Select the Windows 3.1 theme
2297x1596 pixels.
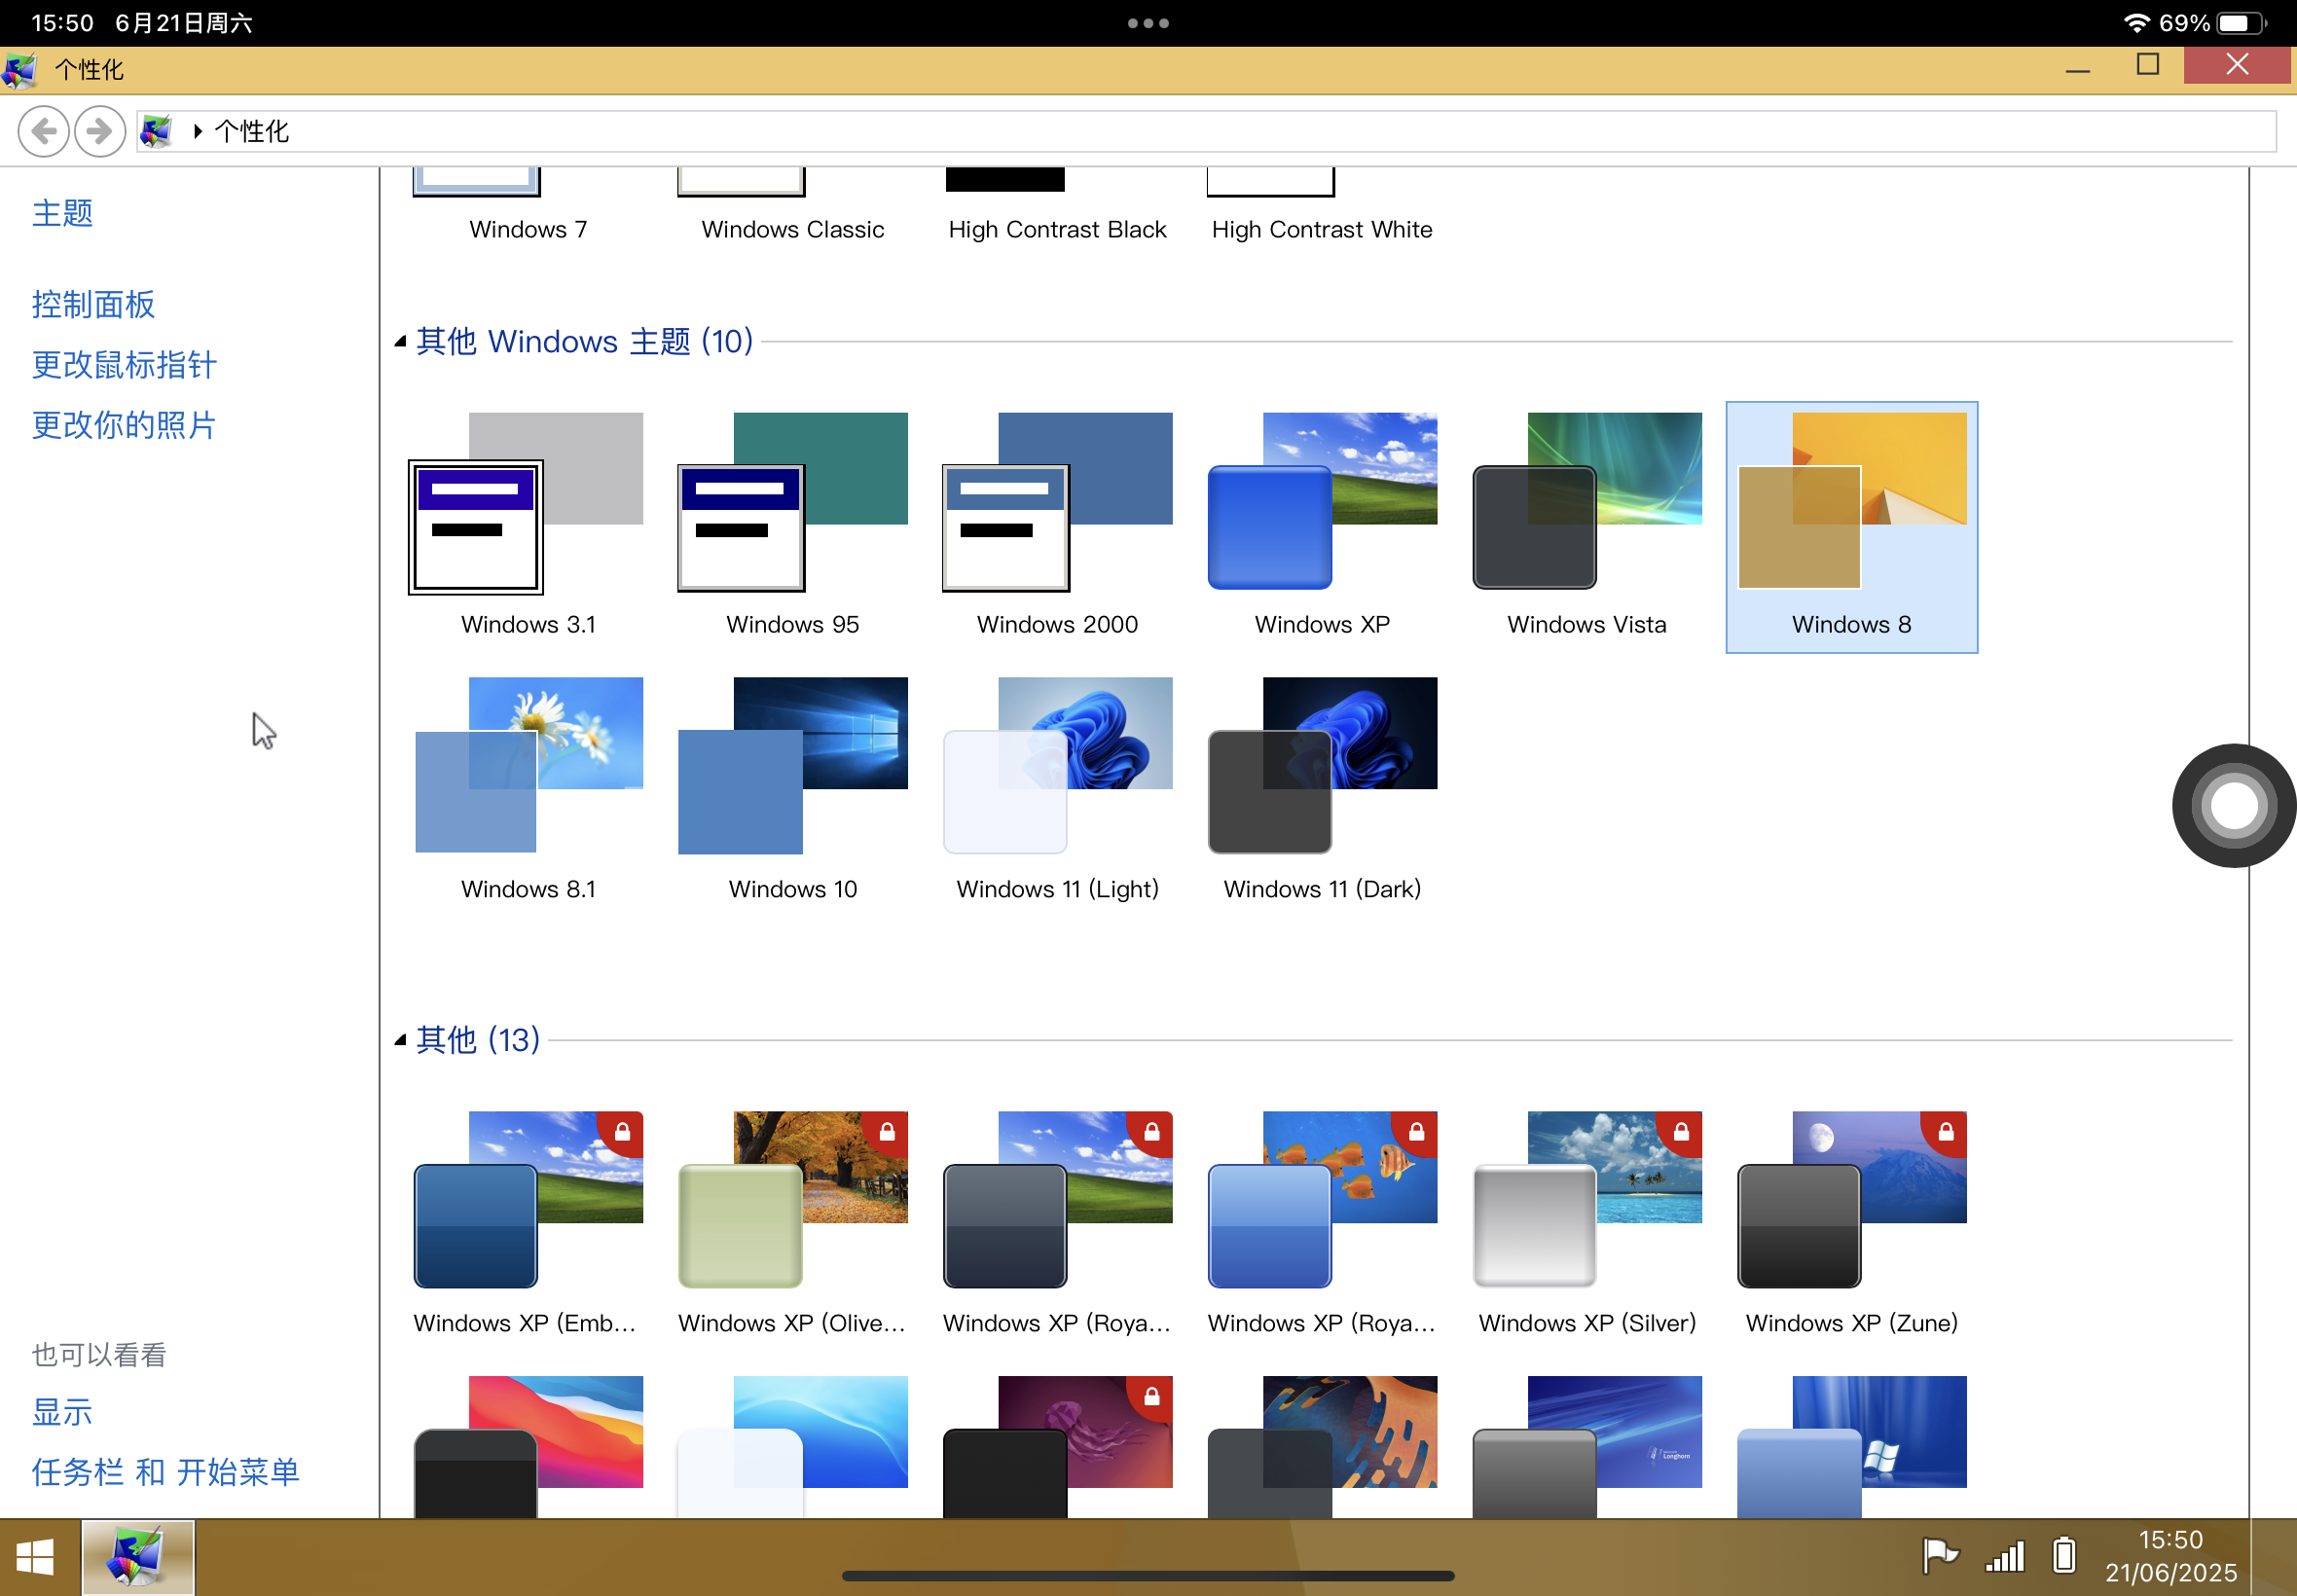pyautogui.click(x=528, y=527)
